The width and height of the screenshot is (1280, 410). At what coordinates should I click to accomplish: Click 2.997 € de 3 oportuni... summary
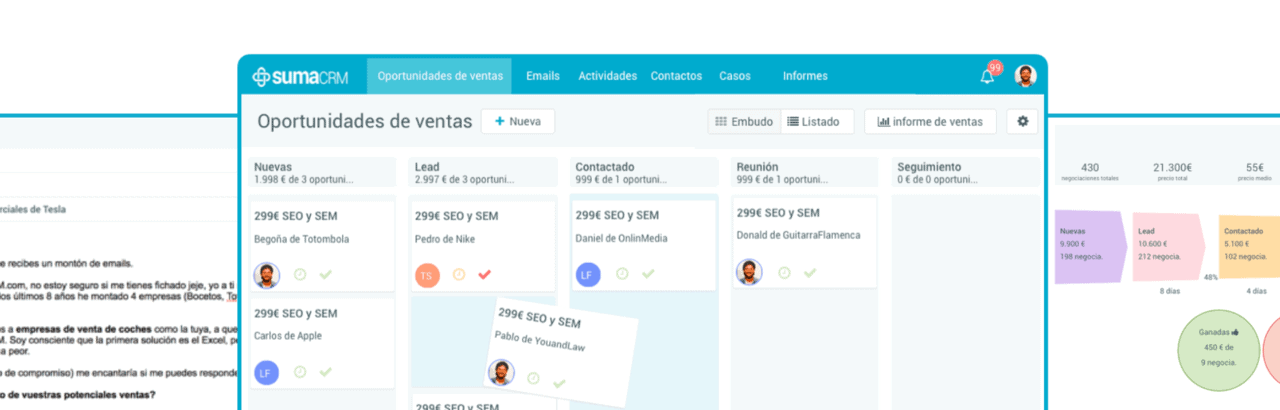coord(465,180)
